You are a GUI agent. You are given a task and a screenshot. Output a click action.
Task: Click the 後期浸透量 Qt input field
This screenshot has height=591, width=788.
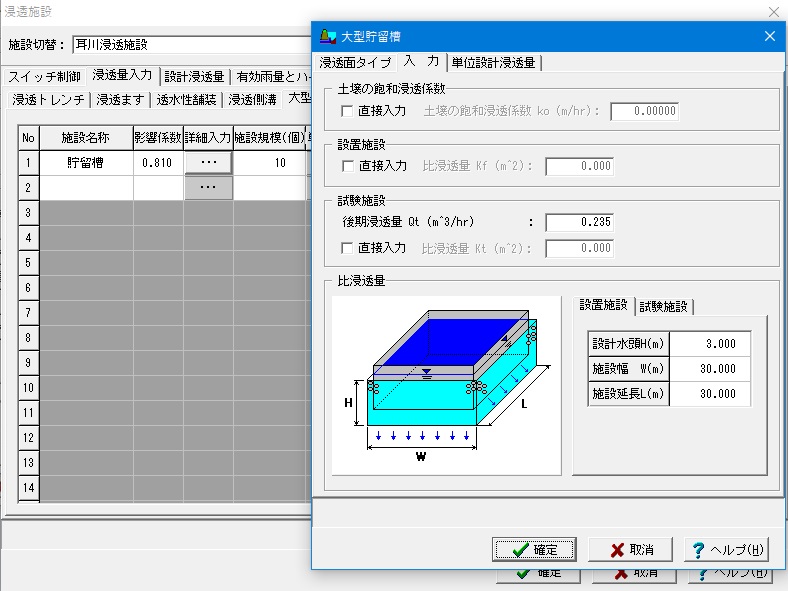[x=579, y=222]
